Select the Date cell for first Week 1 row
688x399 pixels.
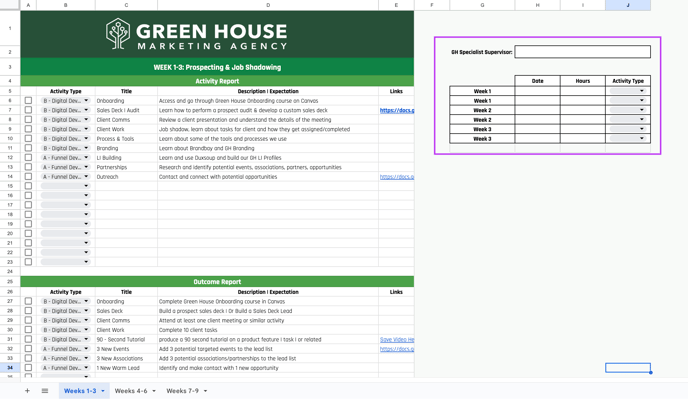pyautogui.click(x=538, y=91)
